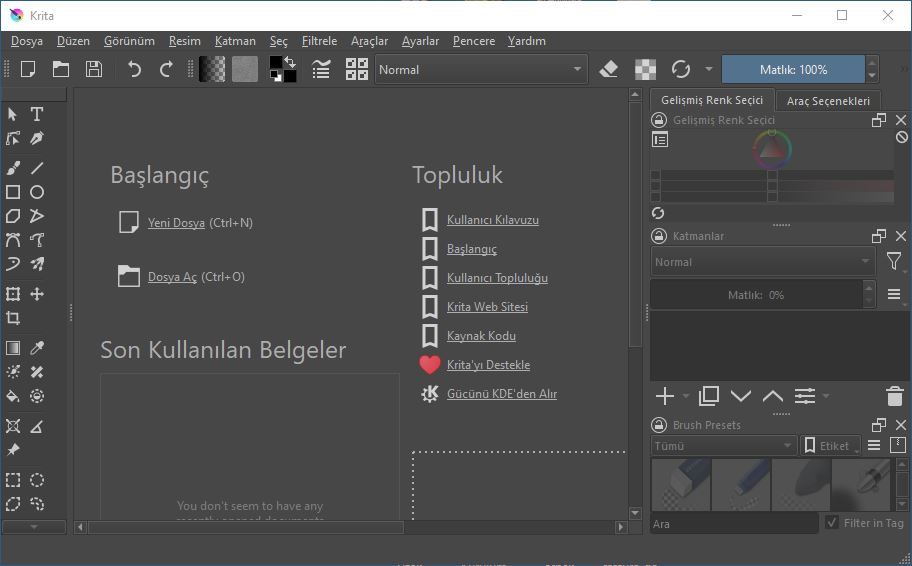
Task: Click the Matlık 100% opacity slider
Action: [x=793, y=69]
